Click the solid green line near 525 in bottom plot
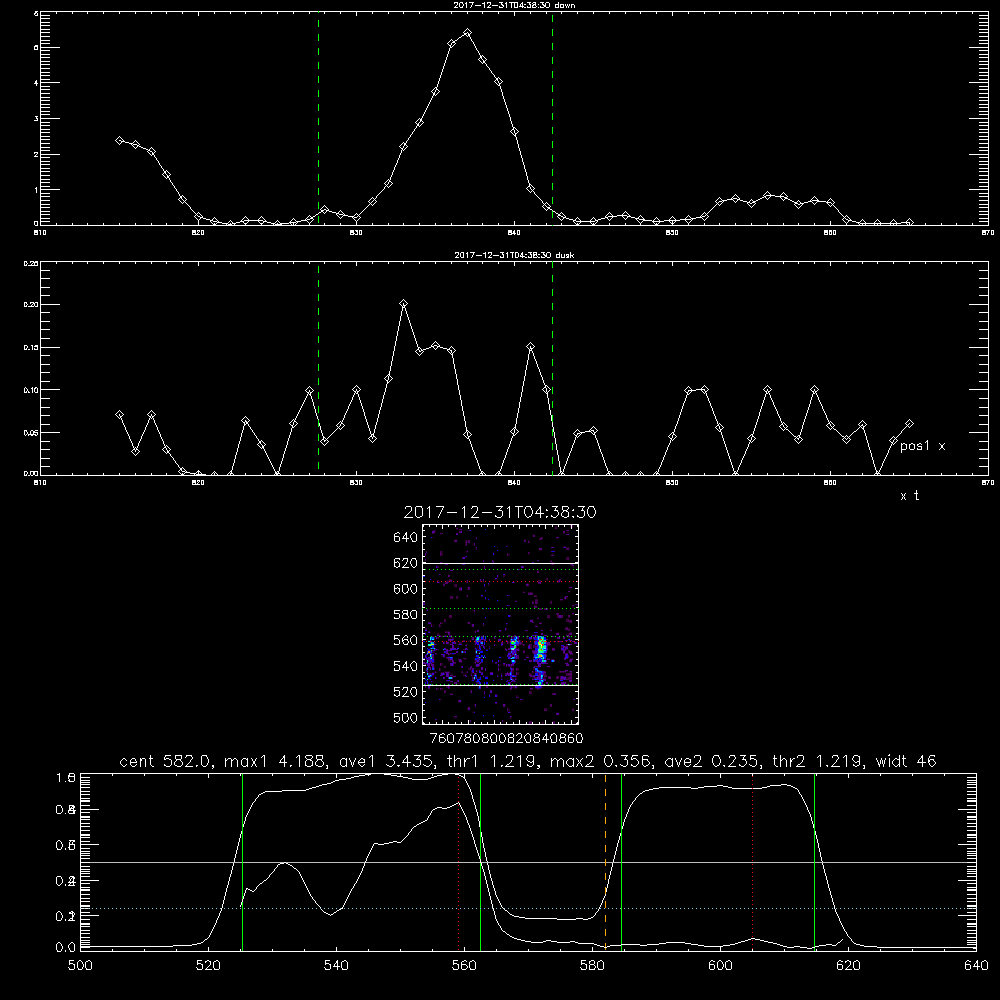 [242, 861]
